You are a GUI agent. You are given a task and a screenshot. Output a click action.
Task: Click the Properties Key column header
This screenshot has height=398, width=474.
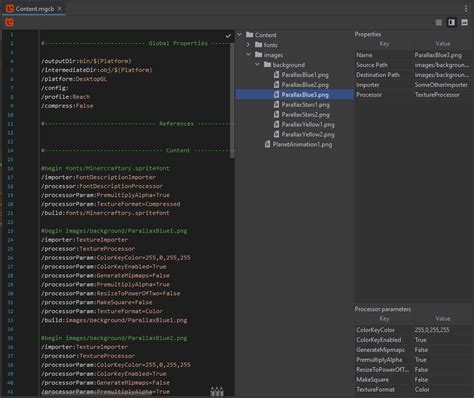click(x=384, y=44)
